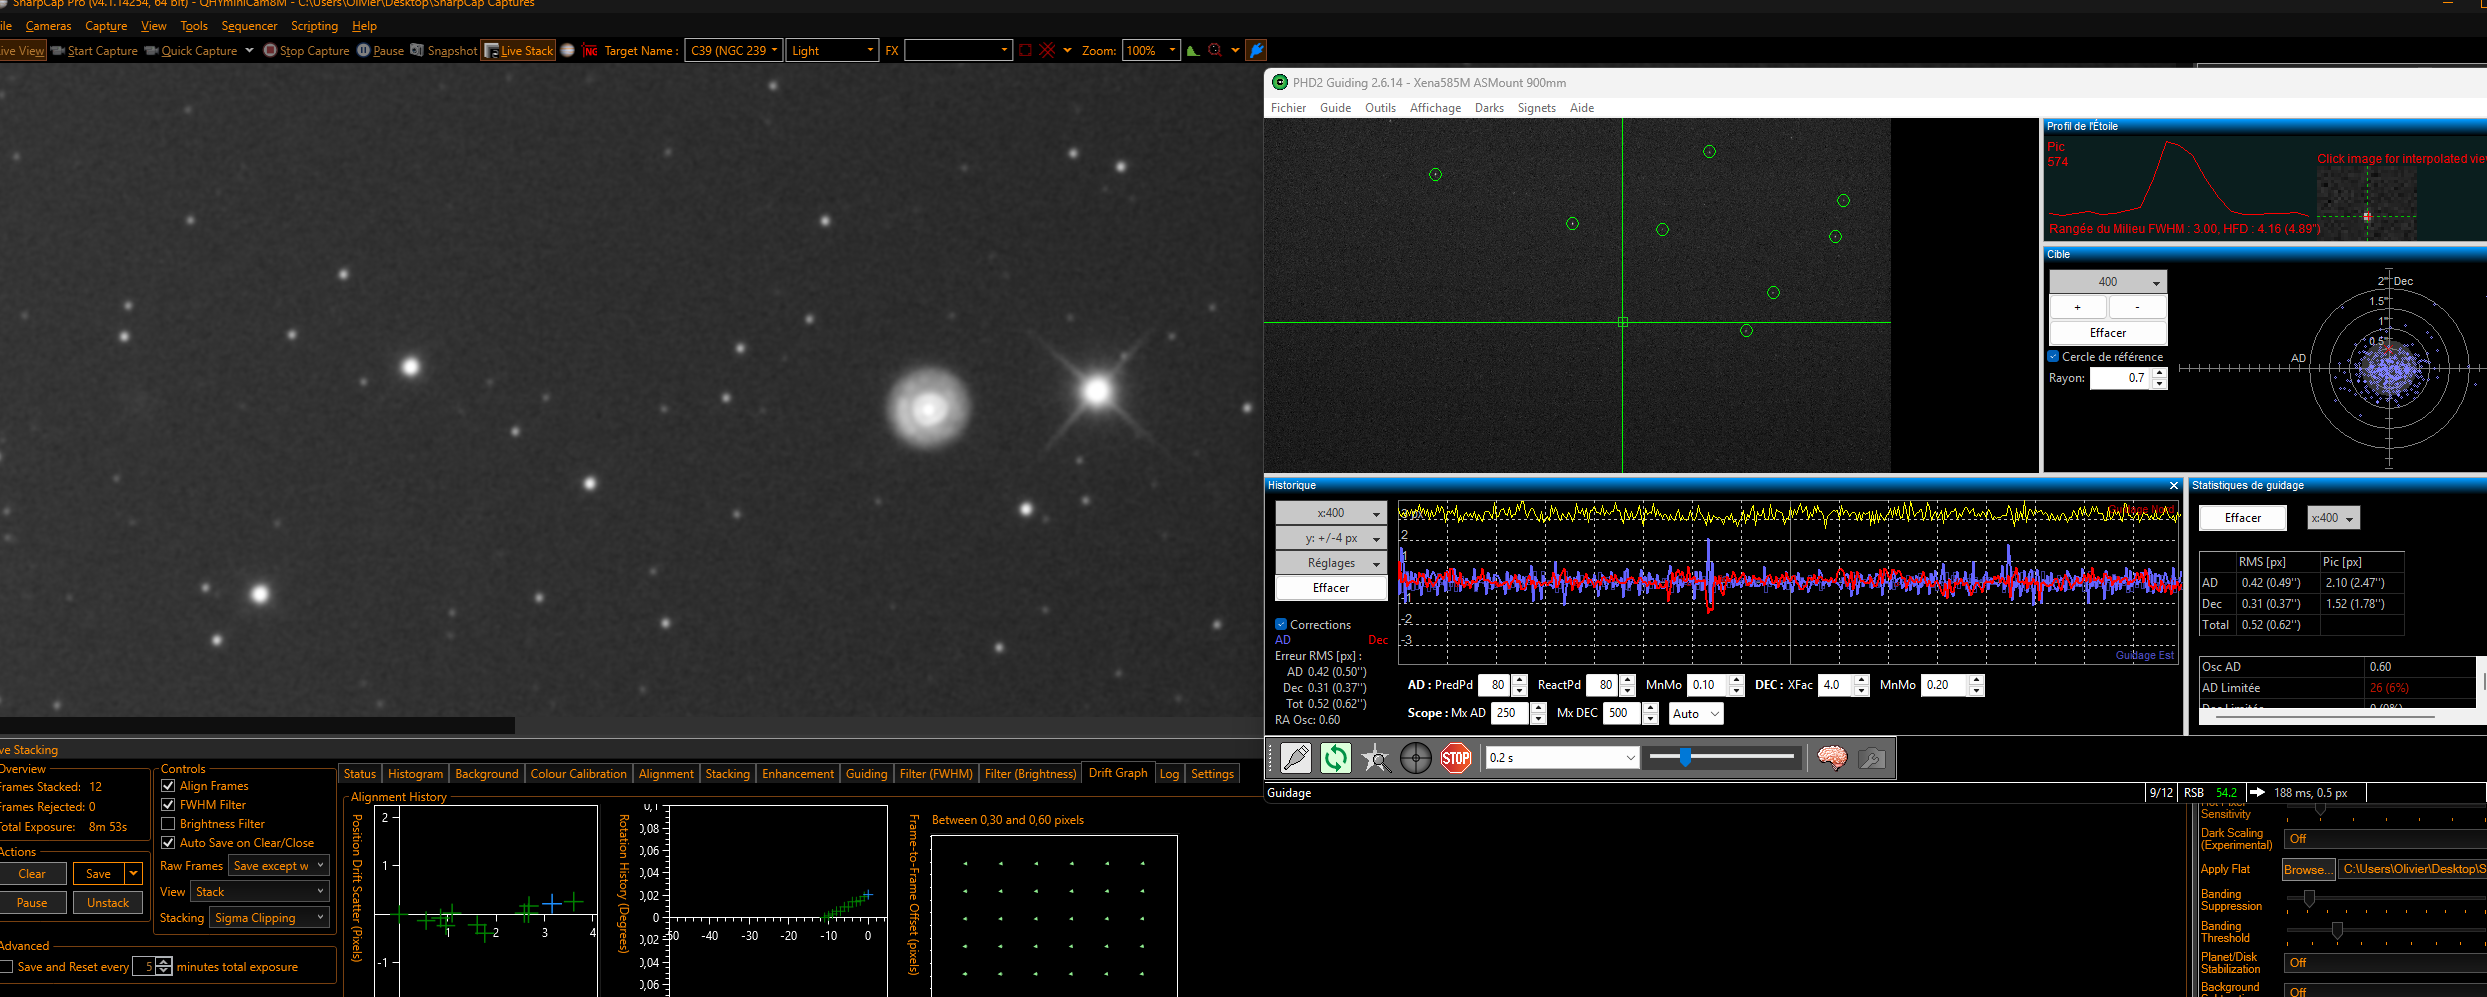Click Browse button for Apply Flat
The image size is (2487, 997).
click(2308, 870)
